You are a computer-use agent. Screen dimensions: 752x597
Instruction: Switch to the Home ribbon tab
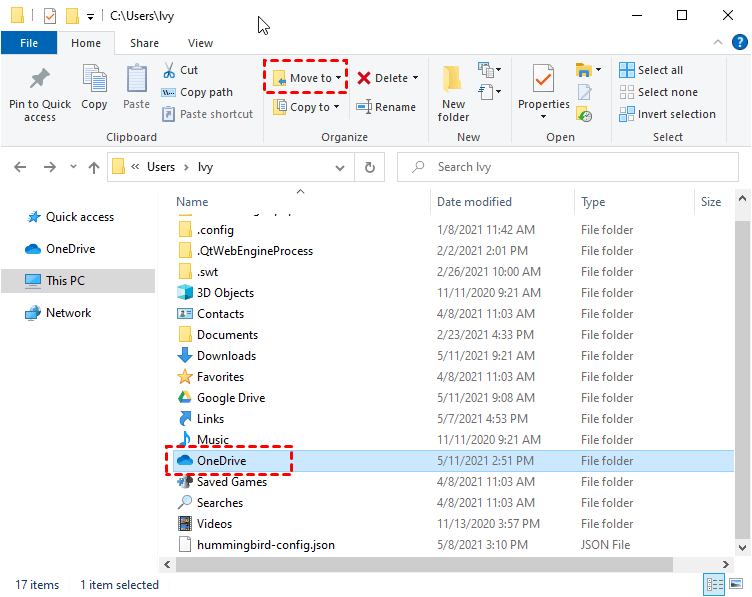(86, 43)
